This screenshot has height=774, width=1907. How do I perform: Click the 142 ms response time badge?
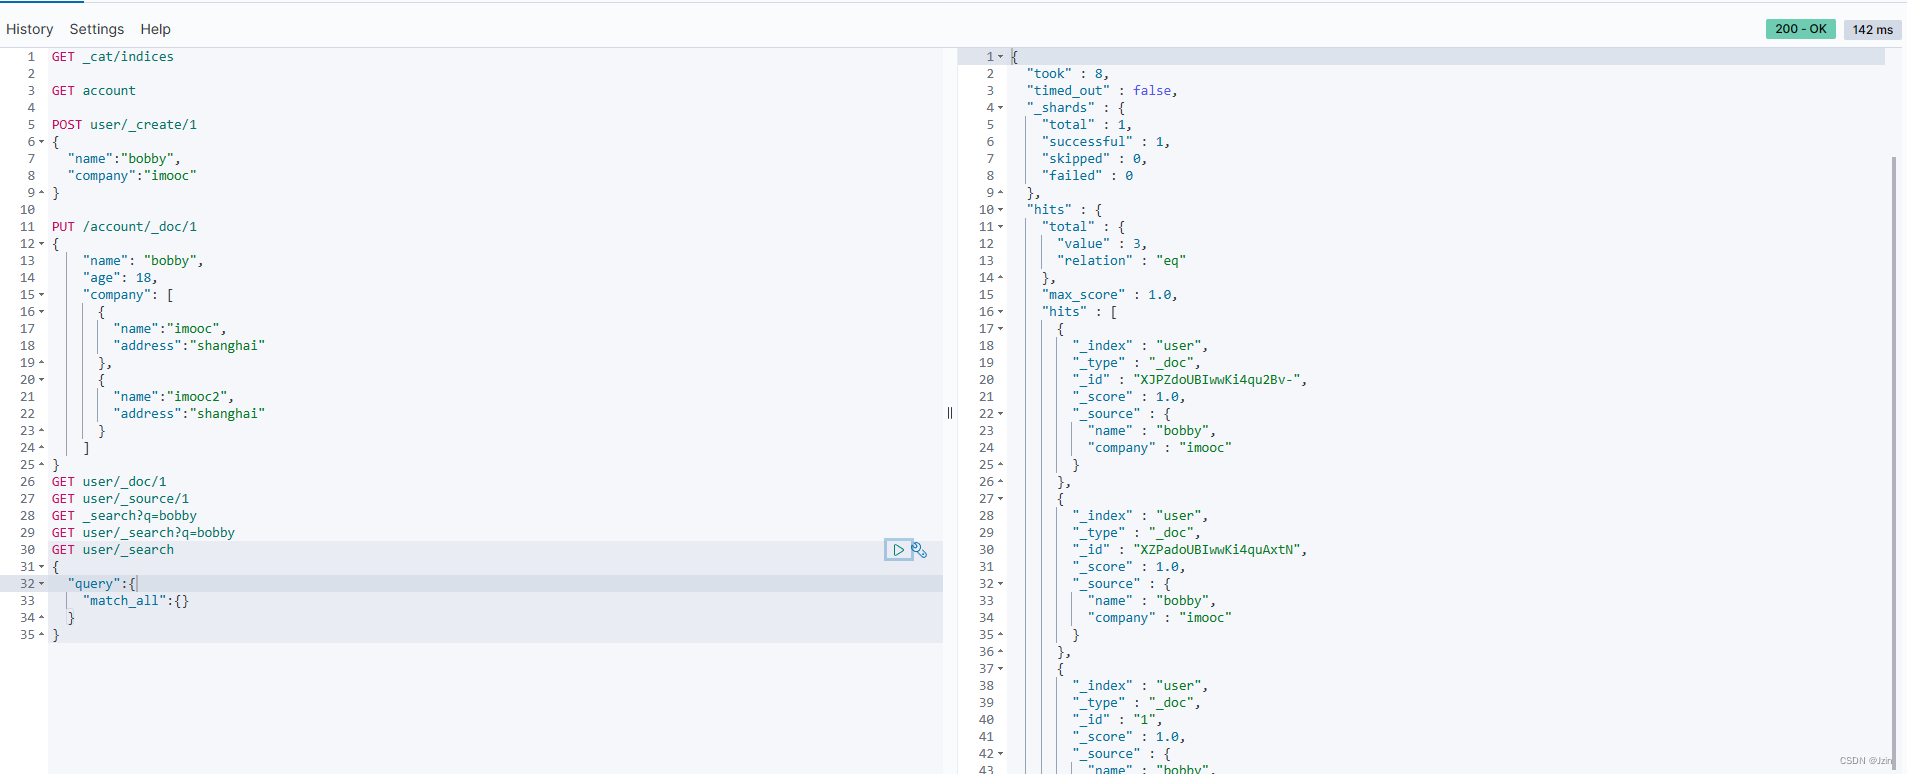(1872, 29)
